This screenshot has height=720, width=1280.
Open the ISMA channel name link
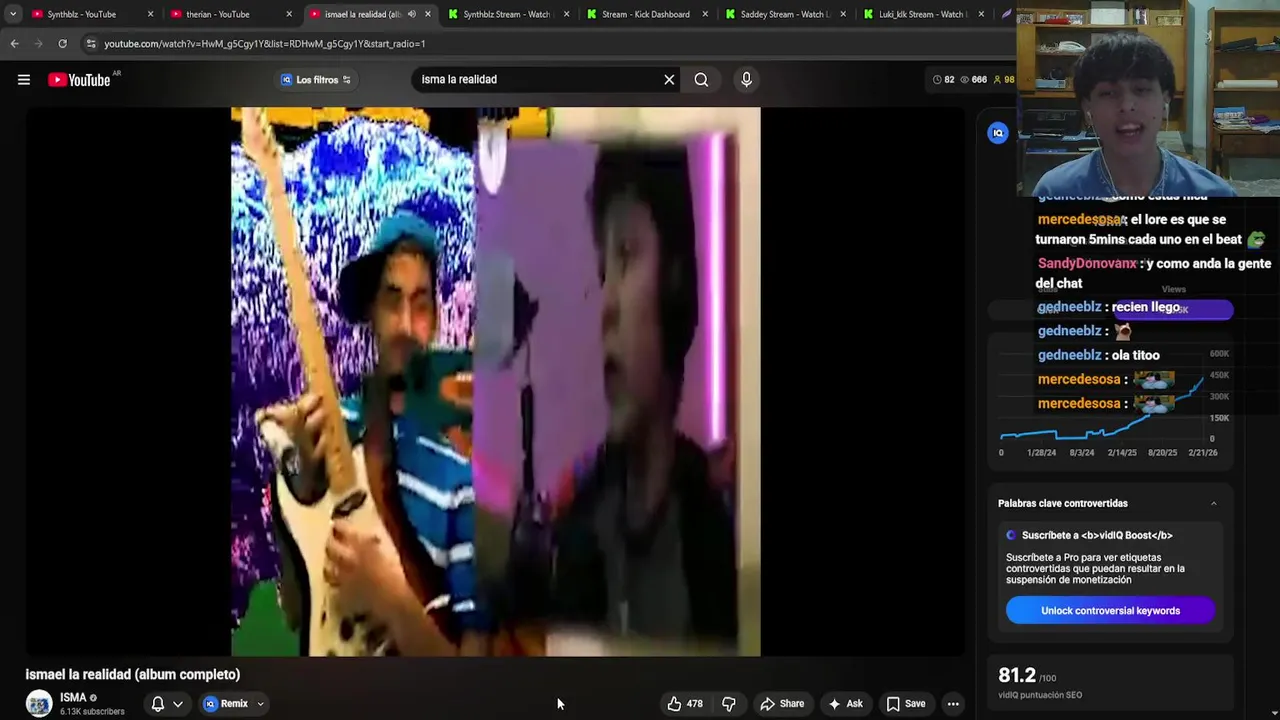tap(73, 698)
